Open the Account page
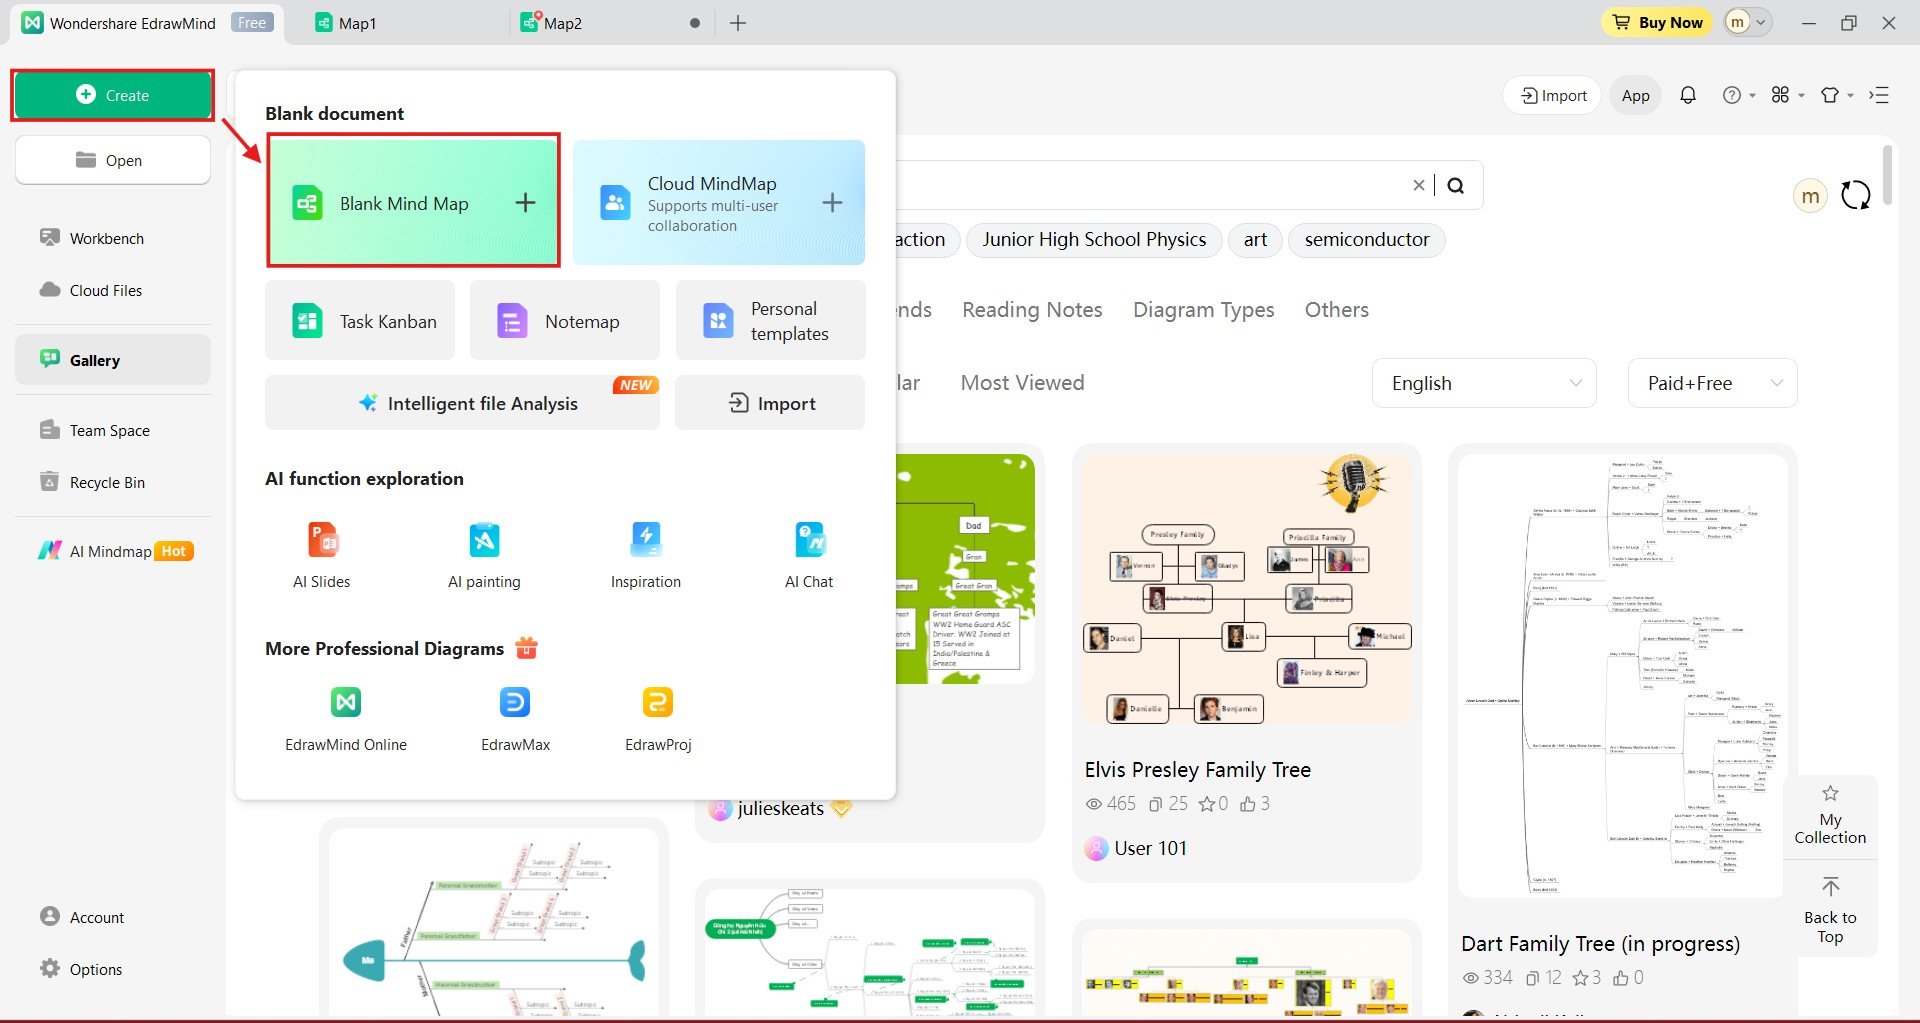The height and width of the screenshot is (1023, 1920). [97, 917]
